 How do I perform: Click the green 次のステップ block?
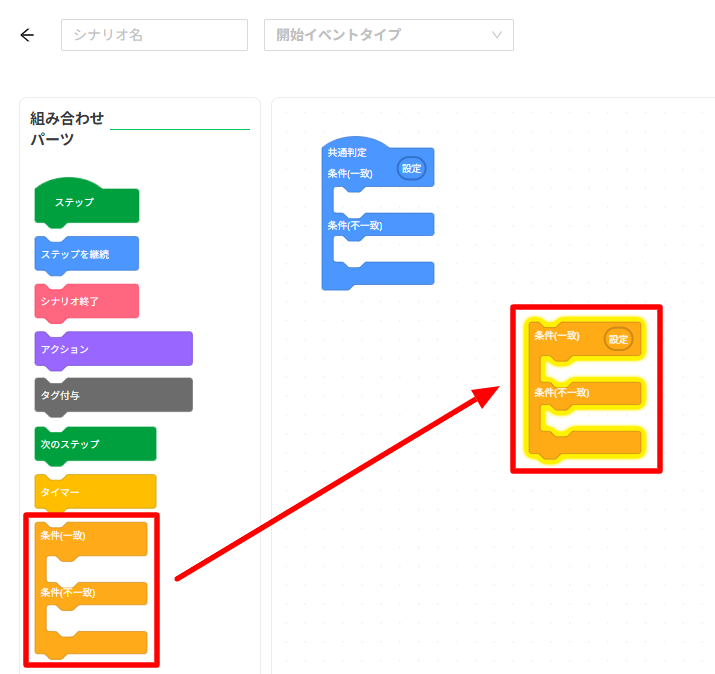(x=94, y=444)
